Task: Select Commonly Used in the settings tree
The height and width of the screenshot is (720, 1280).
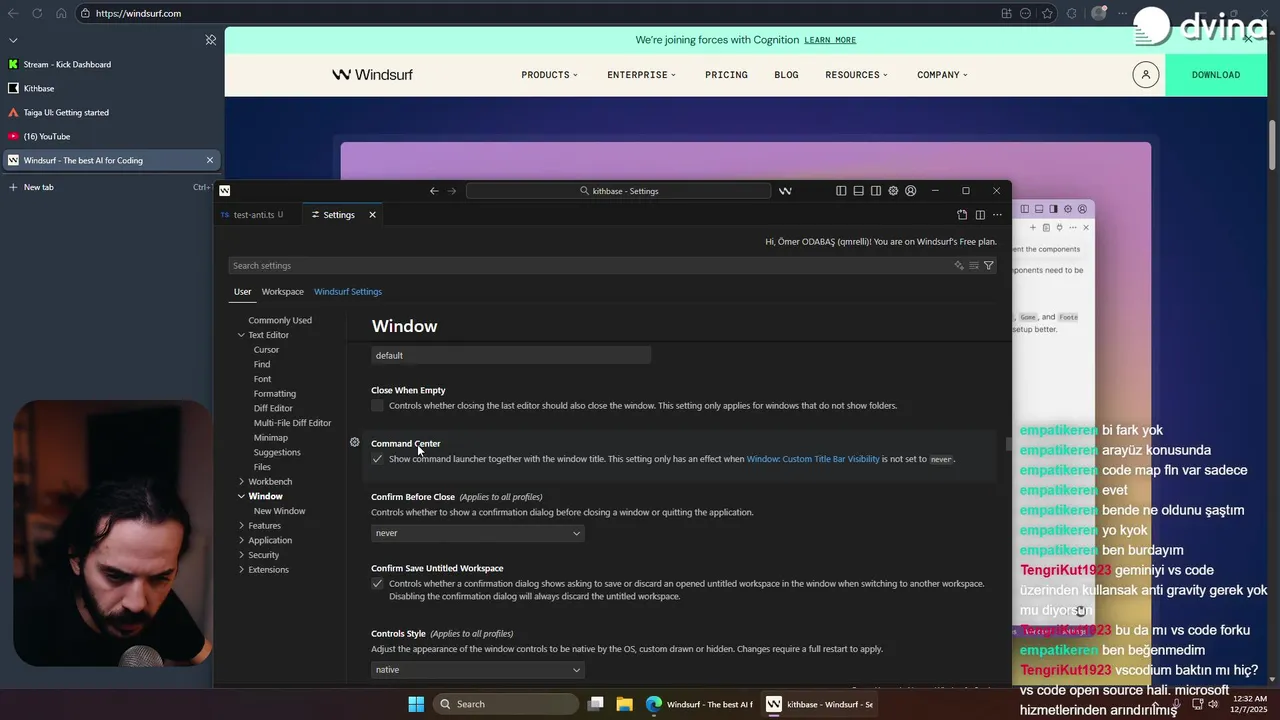Action: (x=280, y=320)
